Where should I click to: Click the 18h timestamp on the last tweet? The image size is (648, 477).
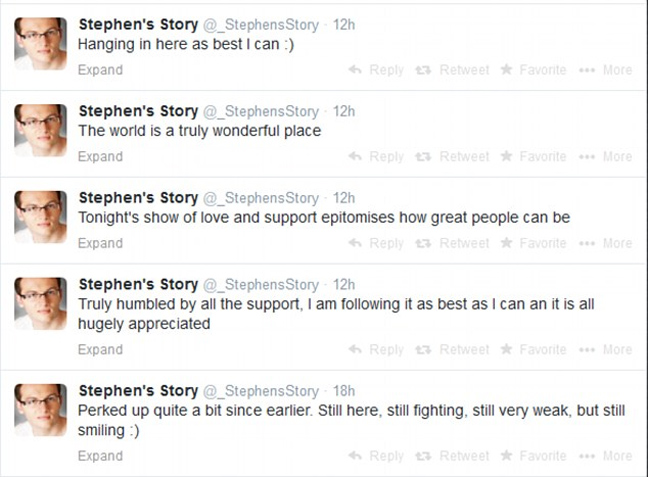point(343,391)
